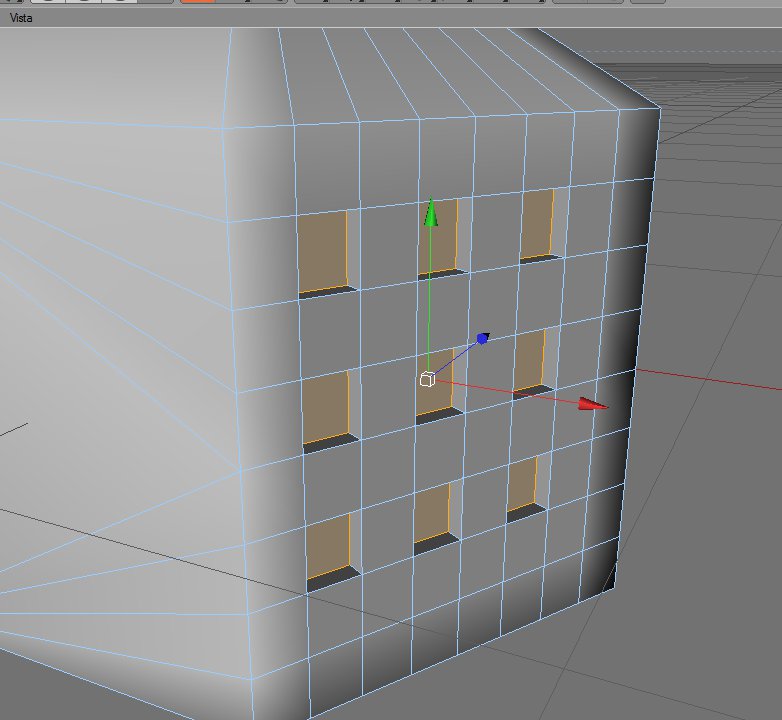Select the bottom-middle orange window polygon
This screenshot has width=782, height=720.
click(x=431, y=513)
